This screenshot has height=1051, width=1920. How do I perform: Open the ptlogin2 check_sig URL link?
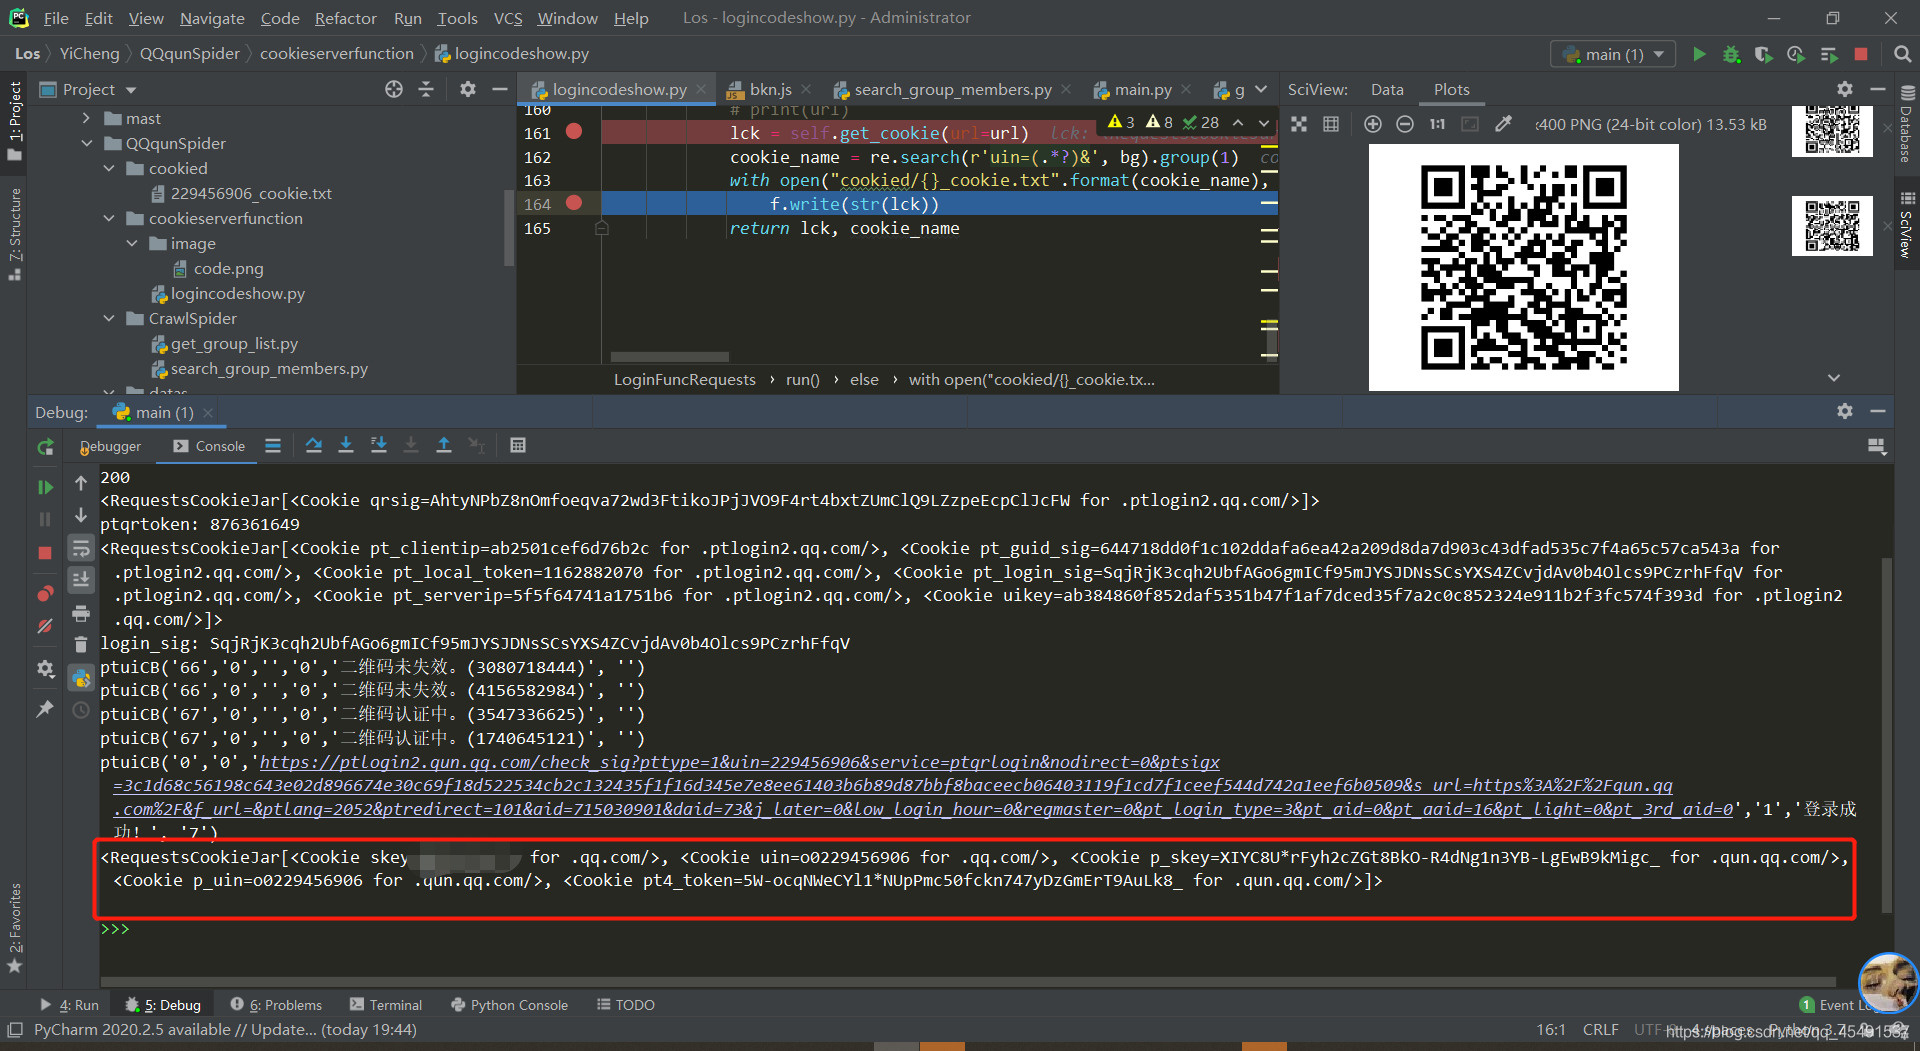pyautogui.click(x=740, y=762)
